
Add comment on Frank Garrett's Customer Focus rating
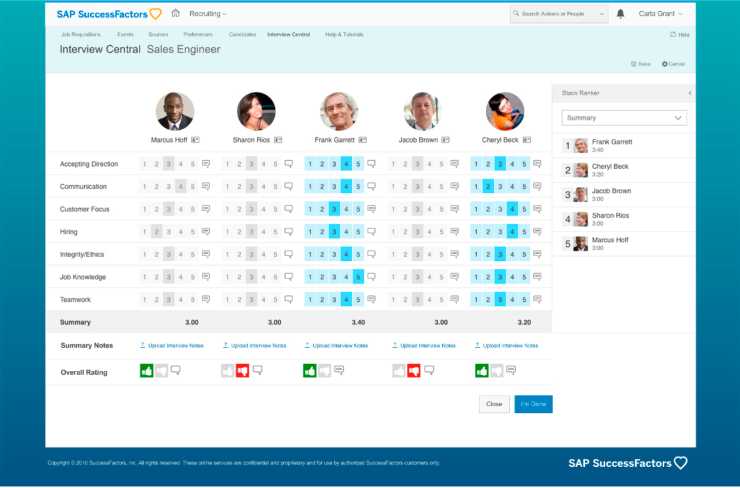point(371,209)
